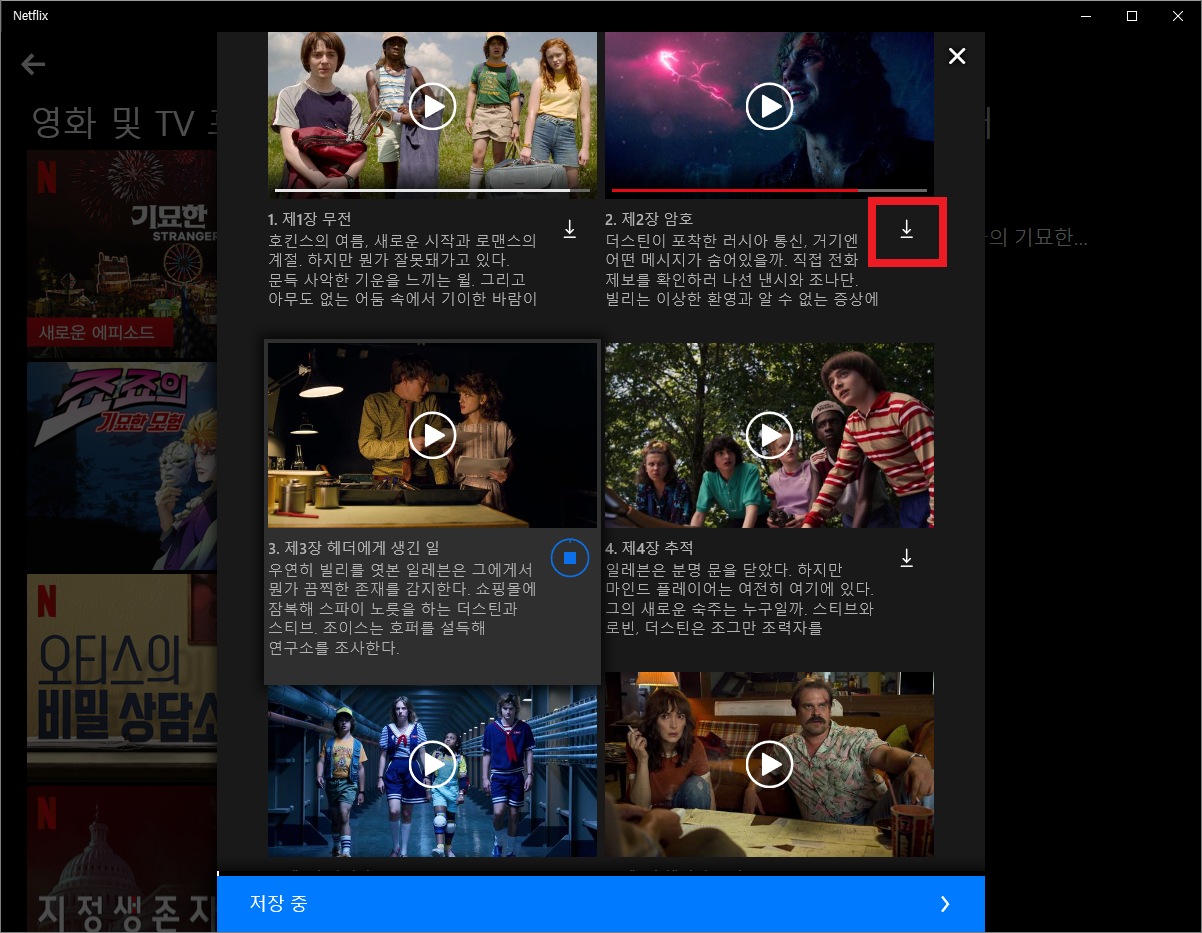Click the chevron on the 저장 중 bar
Viewport: 1202px width, 933px height.
pos(945,904)
